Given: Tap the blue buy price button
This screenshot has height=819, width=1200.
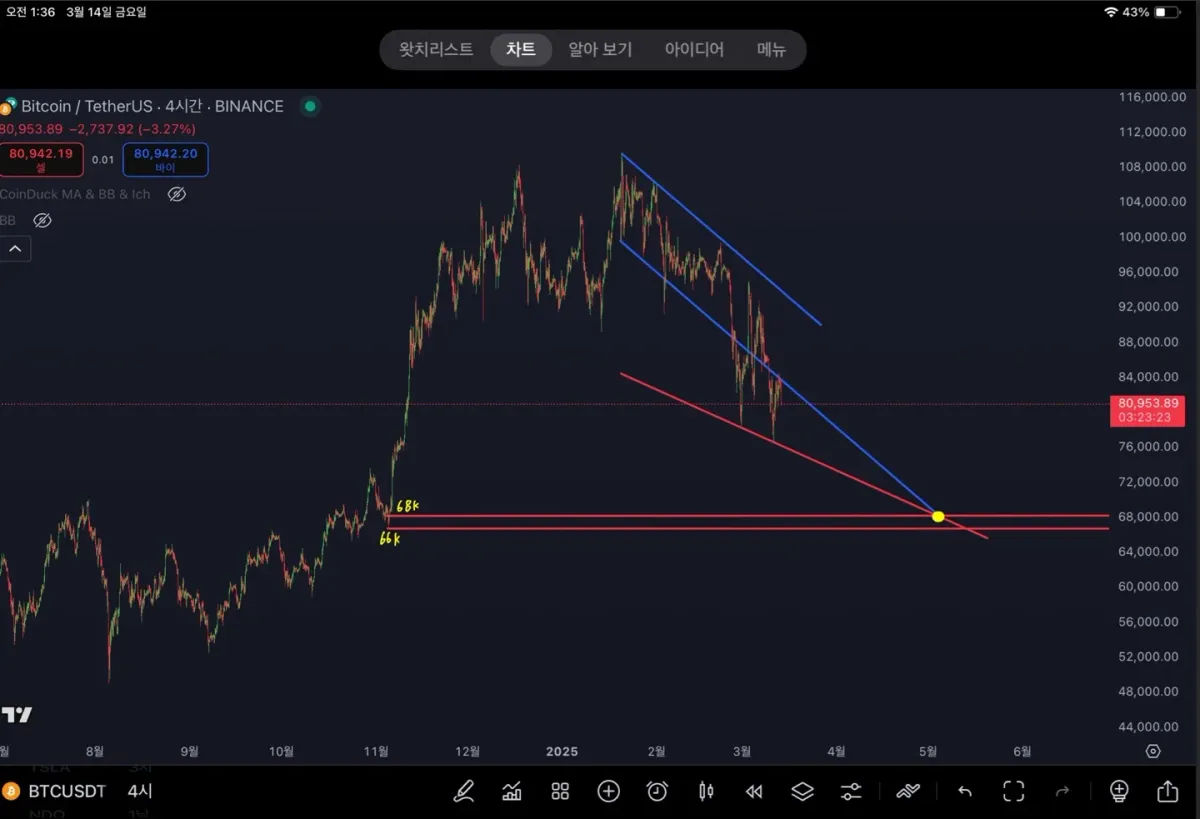Looking at the screenshot, I should click(x=166, y=159).
